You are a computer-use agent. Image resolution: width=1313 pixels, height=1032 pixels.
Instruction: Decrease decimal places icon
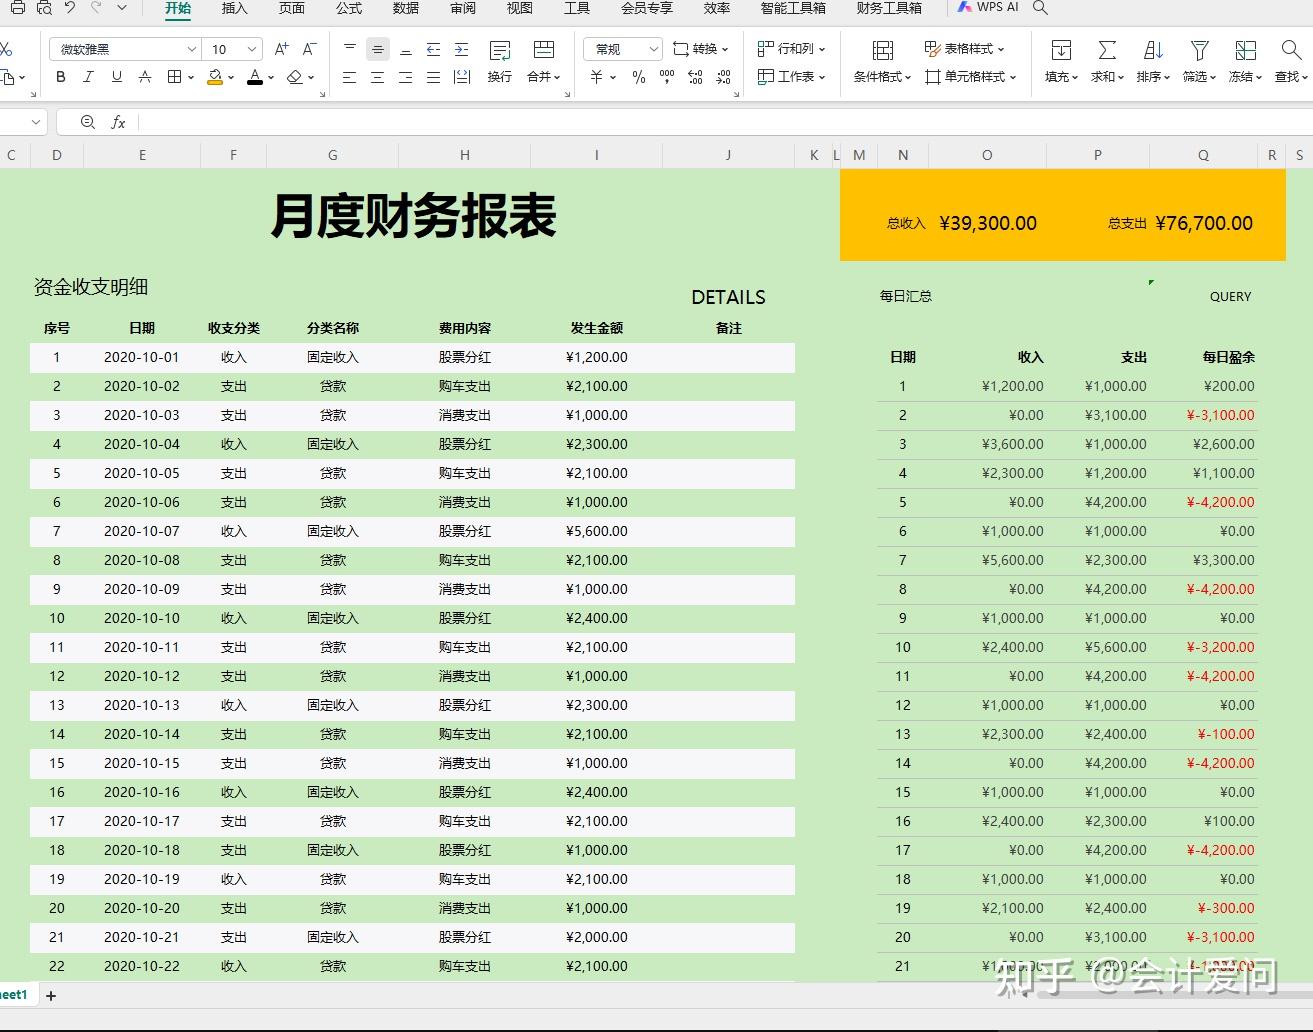click(723, 77)
